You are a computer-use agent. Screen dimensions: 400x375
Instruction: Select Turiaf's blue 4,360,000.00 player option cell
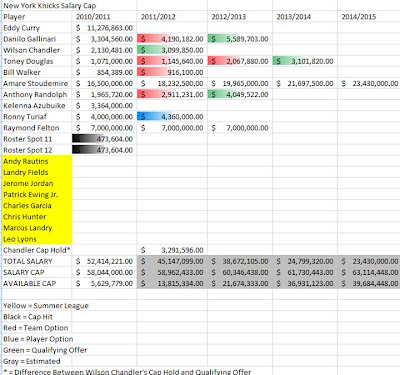pos(172,117)
